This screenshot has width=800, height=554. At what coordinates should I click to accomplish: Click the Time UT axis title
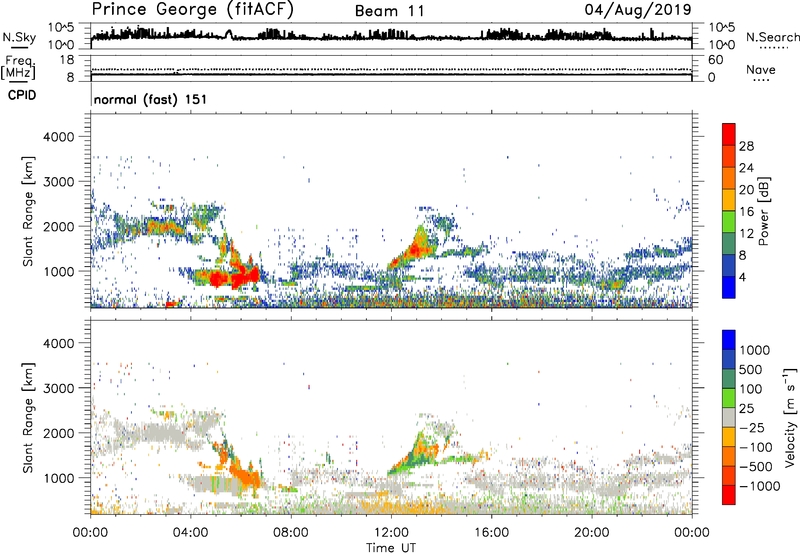pyautogui.click(x=391, y=548)
